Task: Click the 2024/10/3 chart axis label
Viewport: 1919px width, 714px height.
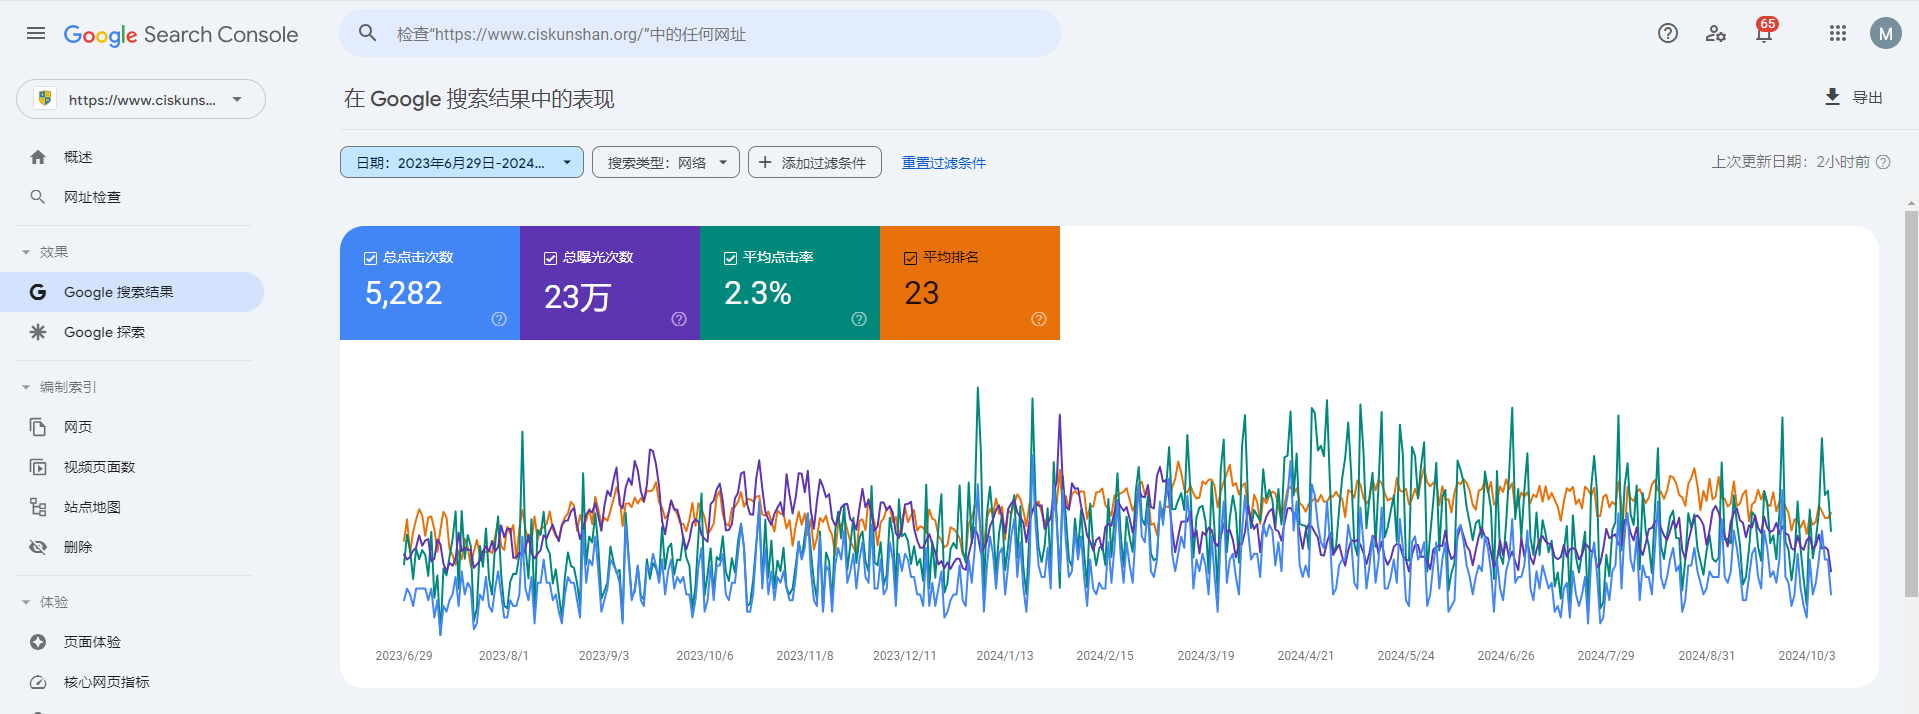Action: click(1807, 656)
